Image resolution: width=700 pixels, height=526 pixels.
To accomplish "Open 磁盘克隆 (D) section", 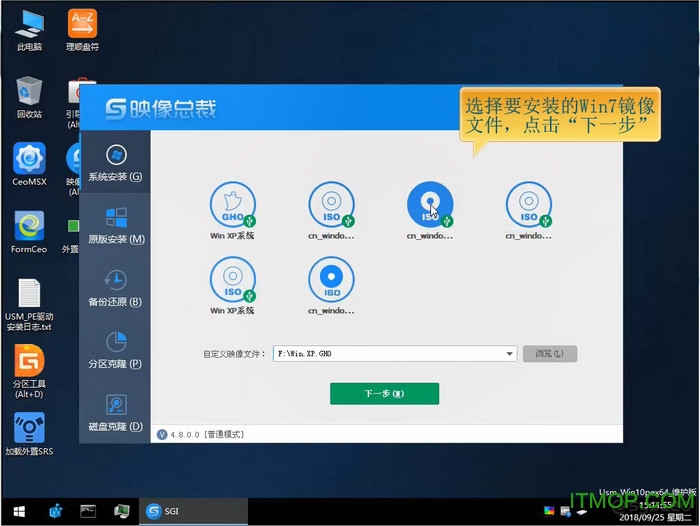I will point(115,412).
